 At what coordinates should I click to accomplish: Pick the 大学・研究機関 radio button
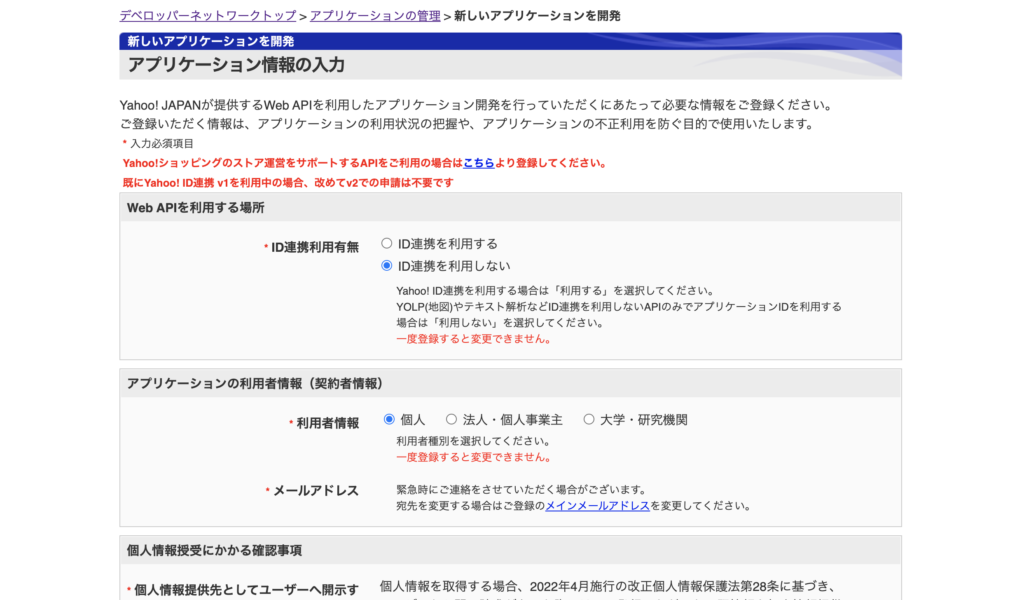click(589, 420)
